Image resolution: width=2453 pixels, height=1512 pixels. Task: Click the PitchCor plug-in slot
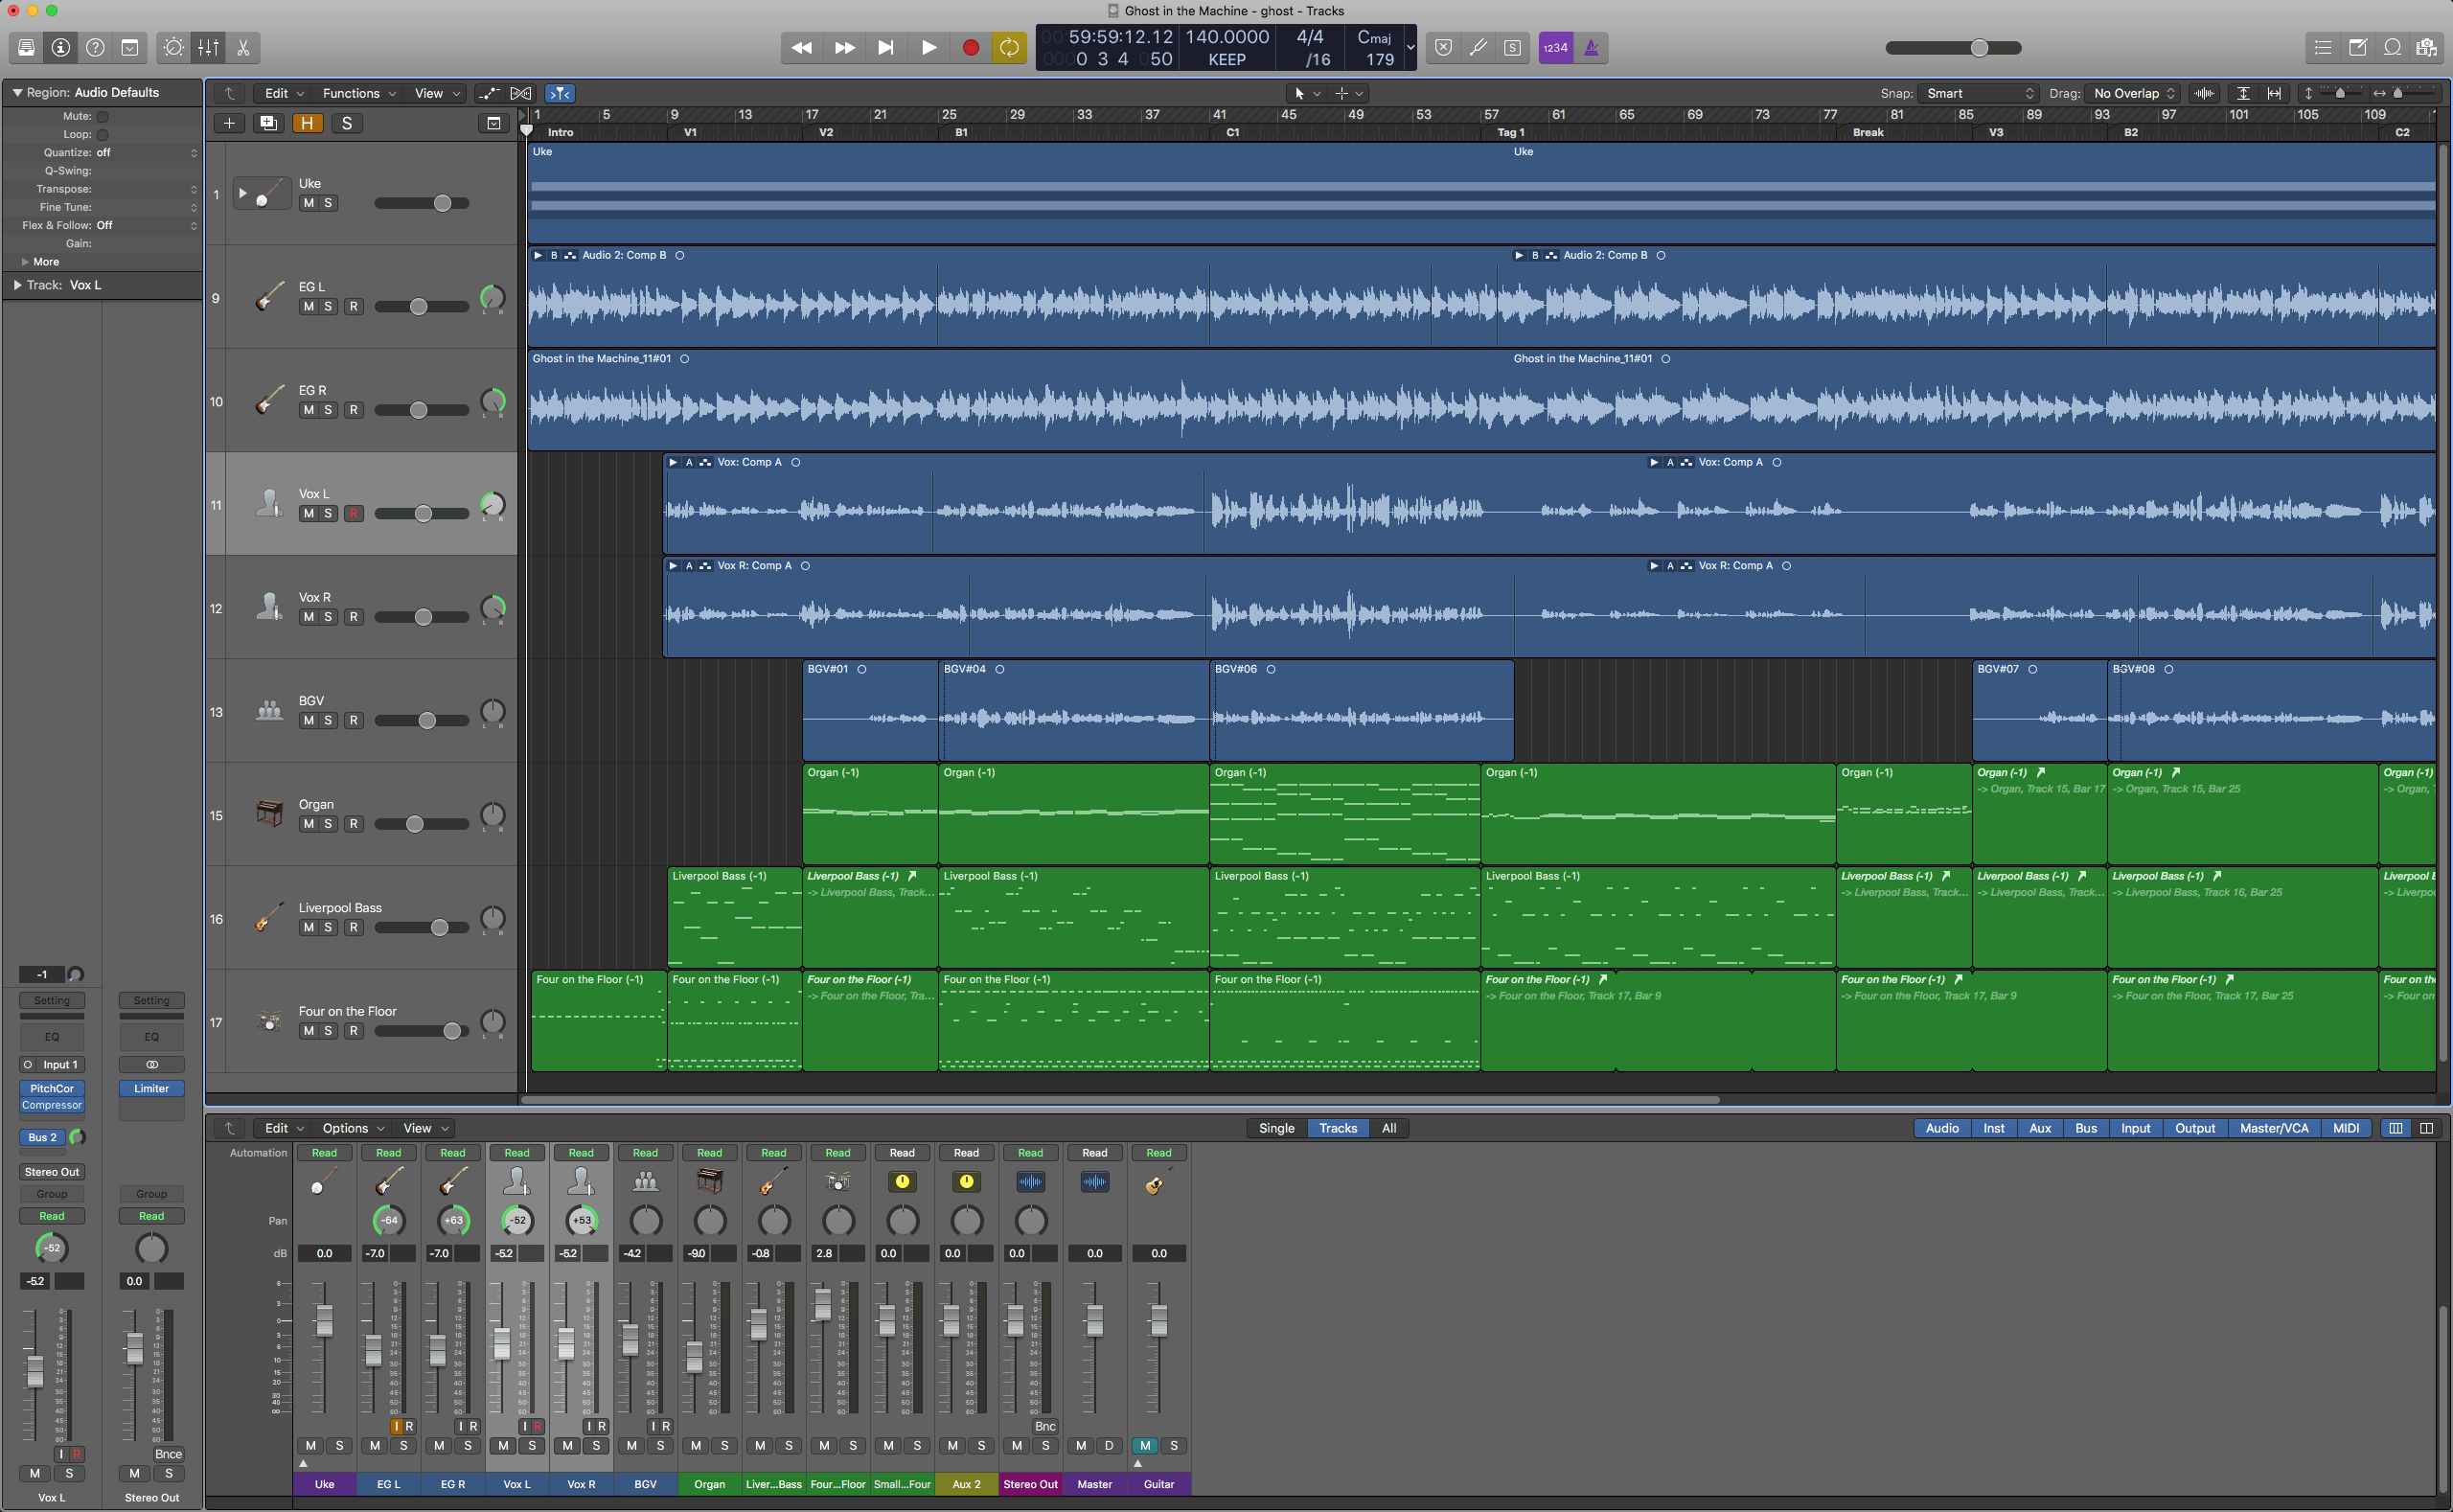[x=52, y=1088]
